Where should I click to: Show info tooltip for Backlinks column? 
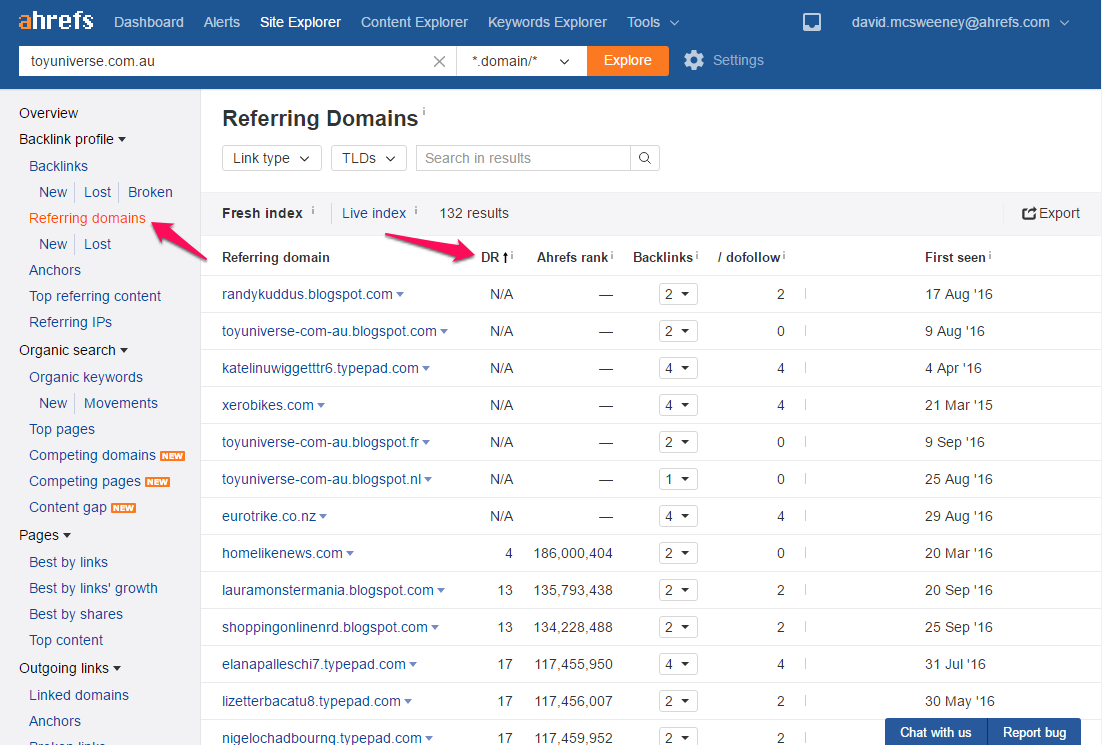(x=696, y=255)
